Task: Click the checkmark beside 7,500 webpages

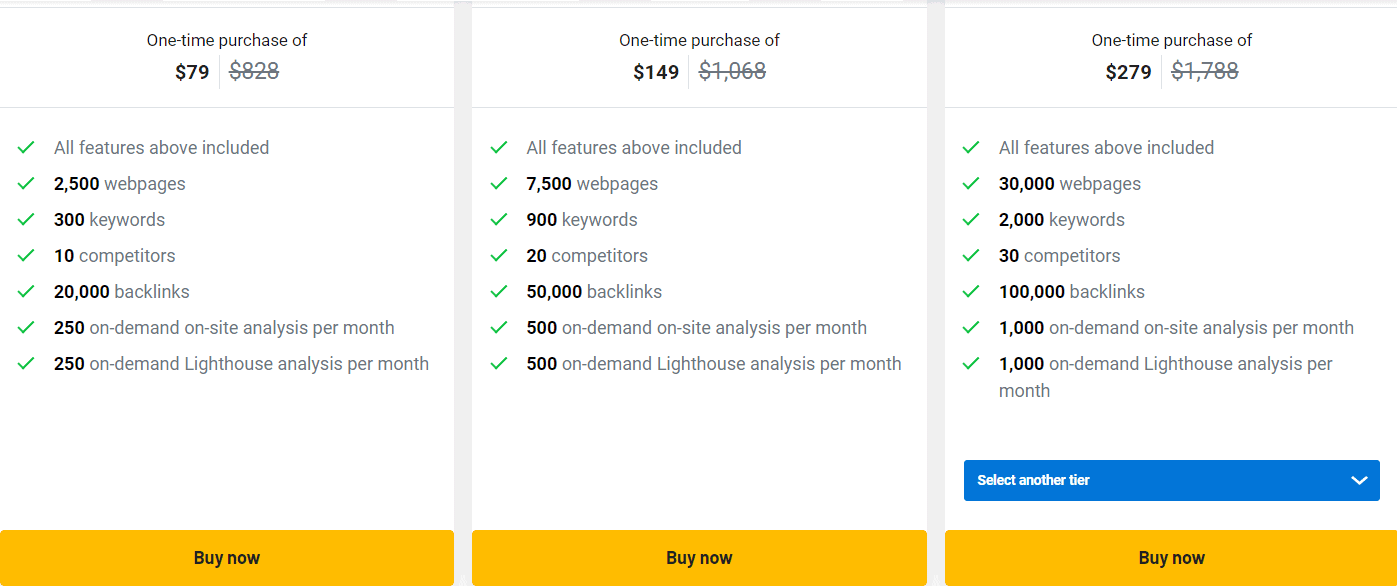Action: click(499, 183)
